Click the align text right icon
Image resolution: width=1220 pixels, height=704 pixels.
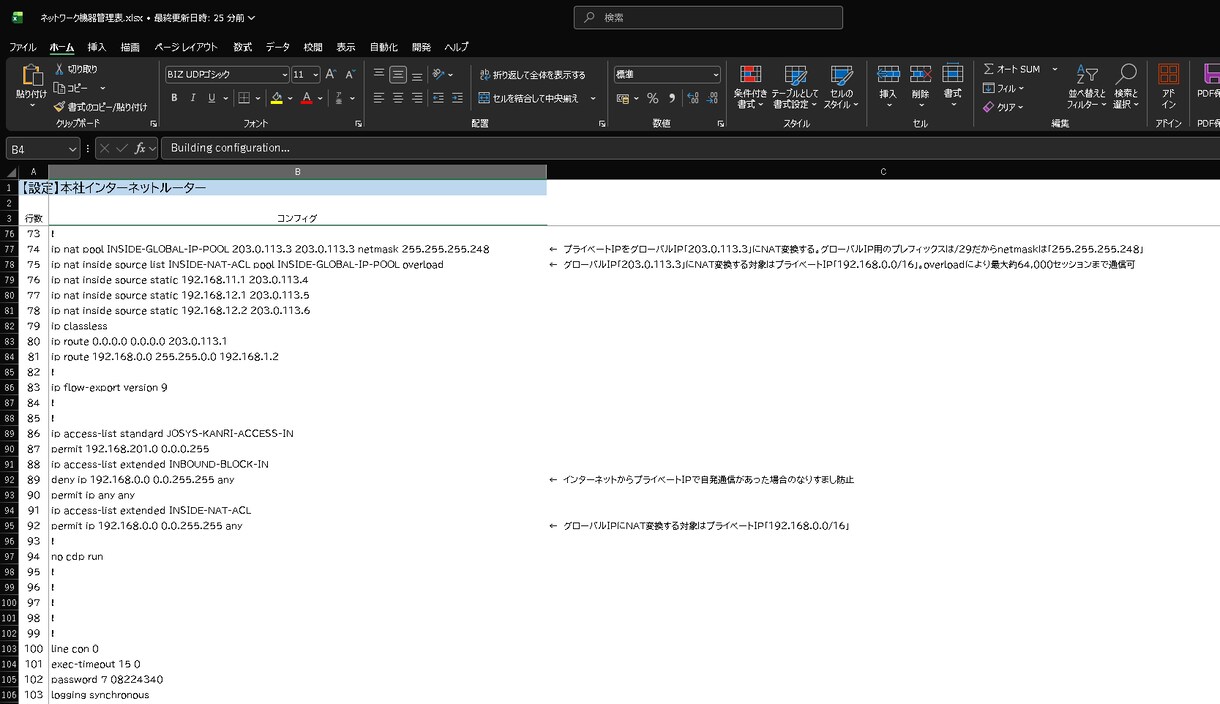pos(417,98)
